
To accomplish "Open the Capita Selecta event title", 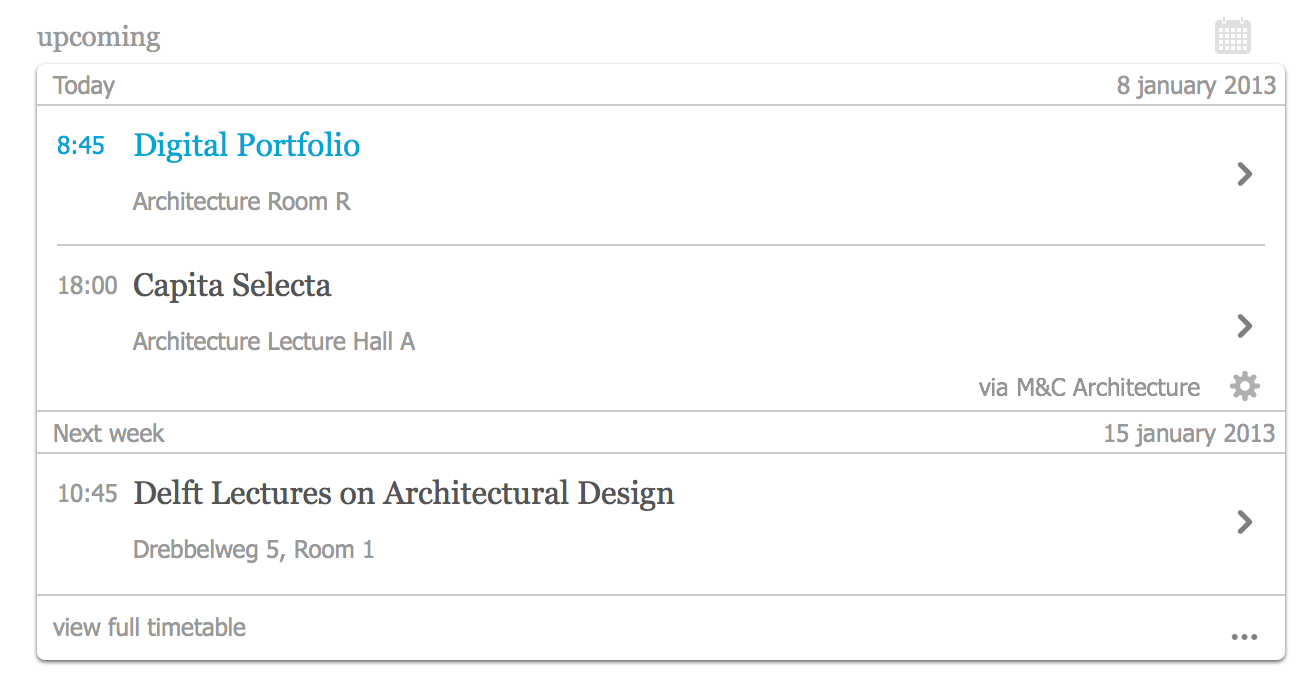I will click(232, 286).
